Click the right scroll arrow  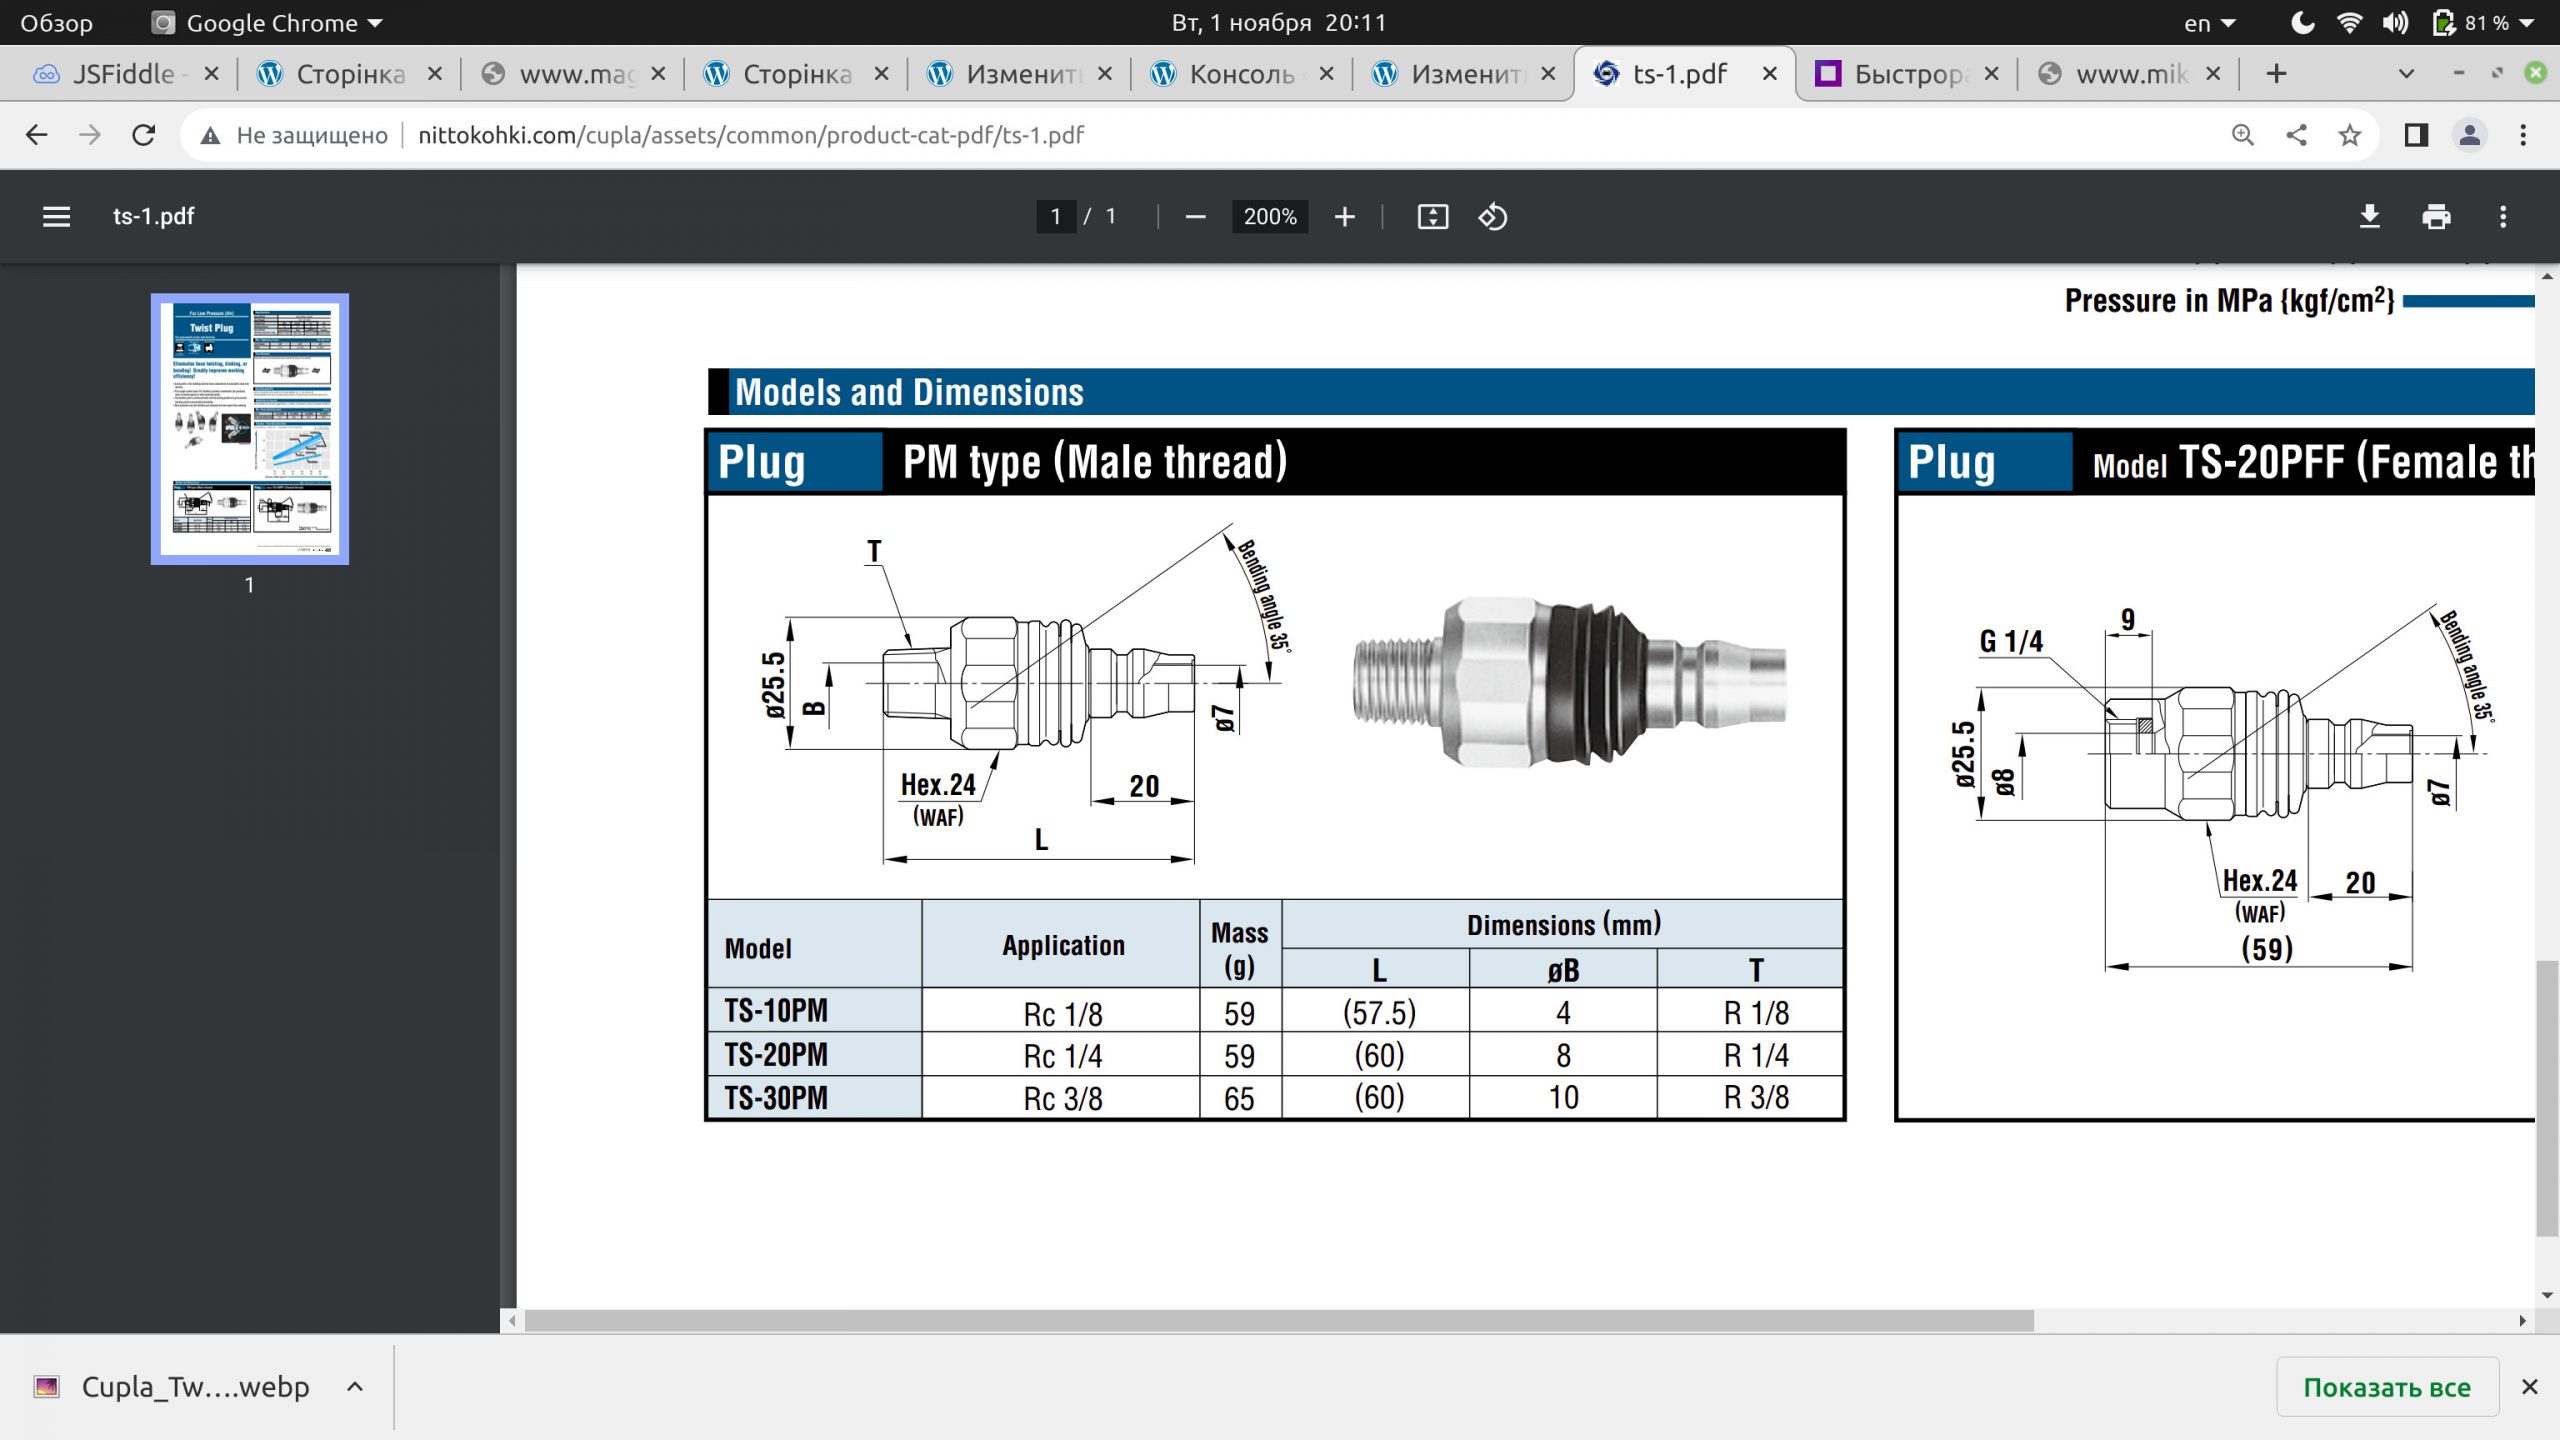pyautogui.click(x=2522, y=1321)
